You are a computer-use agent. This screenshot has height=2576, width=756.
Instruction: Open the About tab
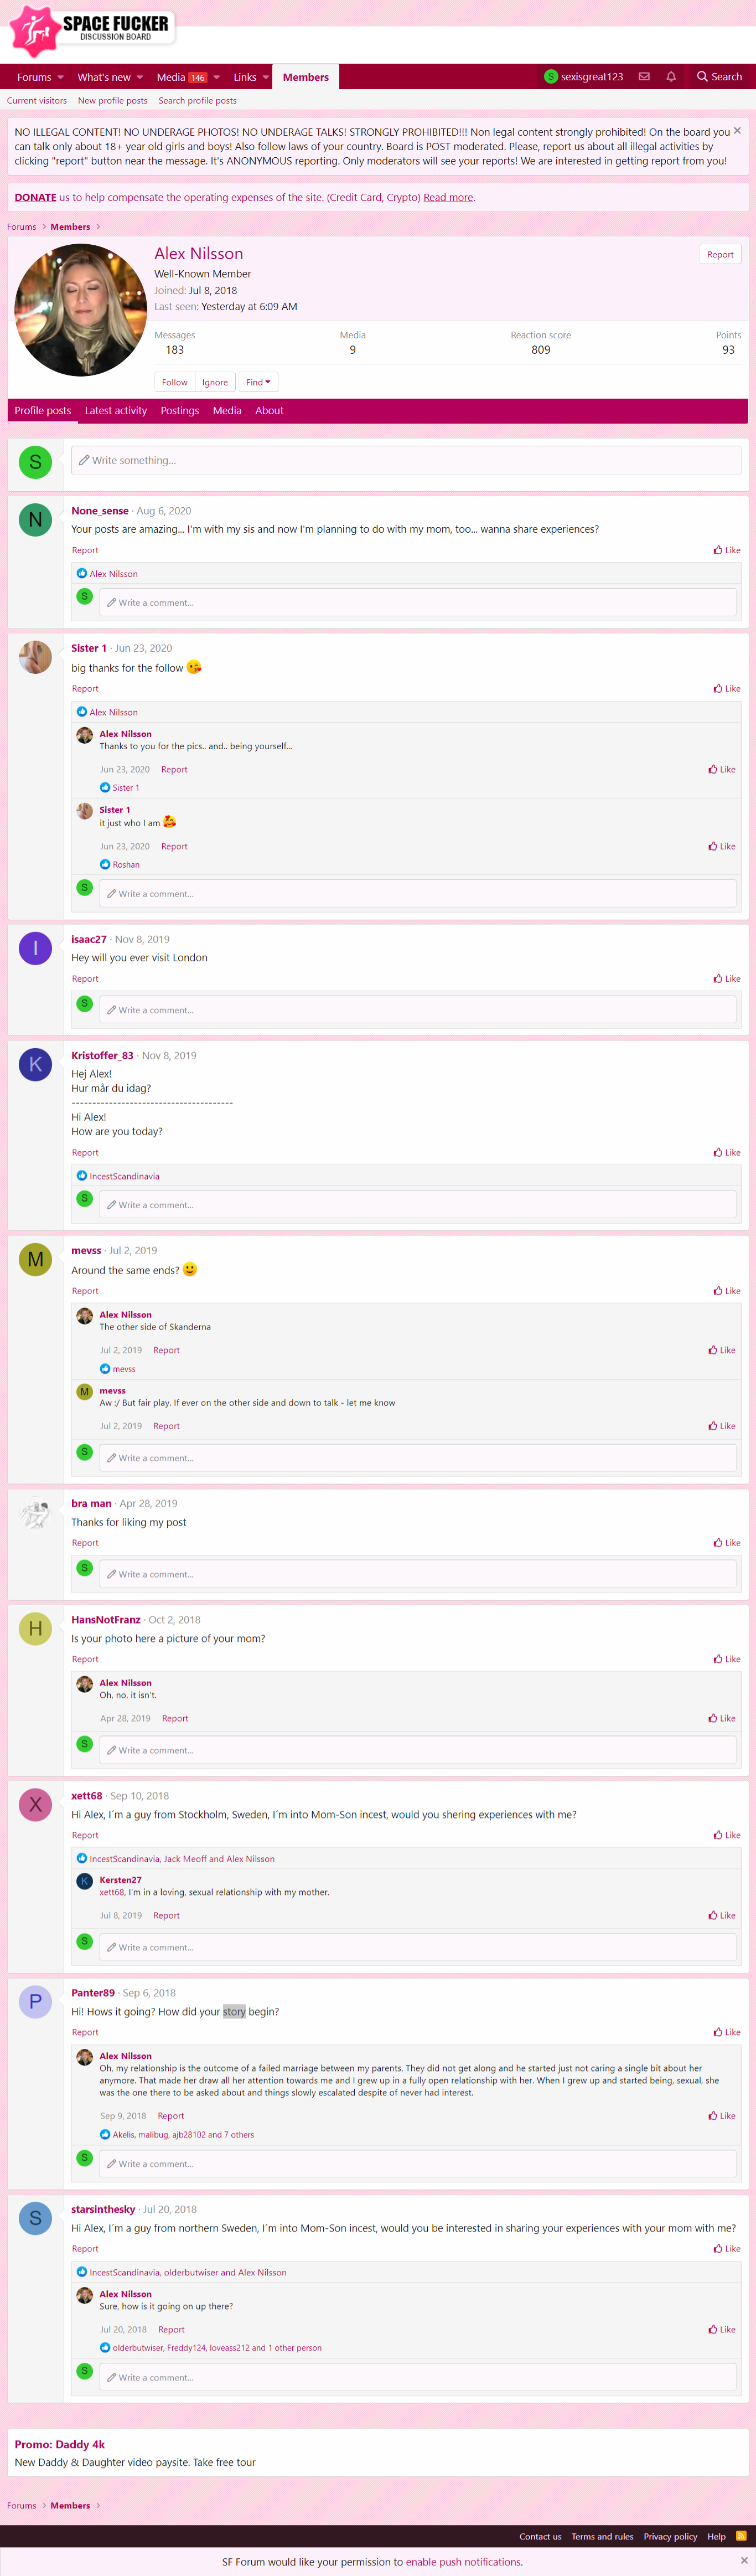(x=269, y=411)
